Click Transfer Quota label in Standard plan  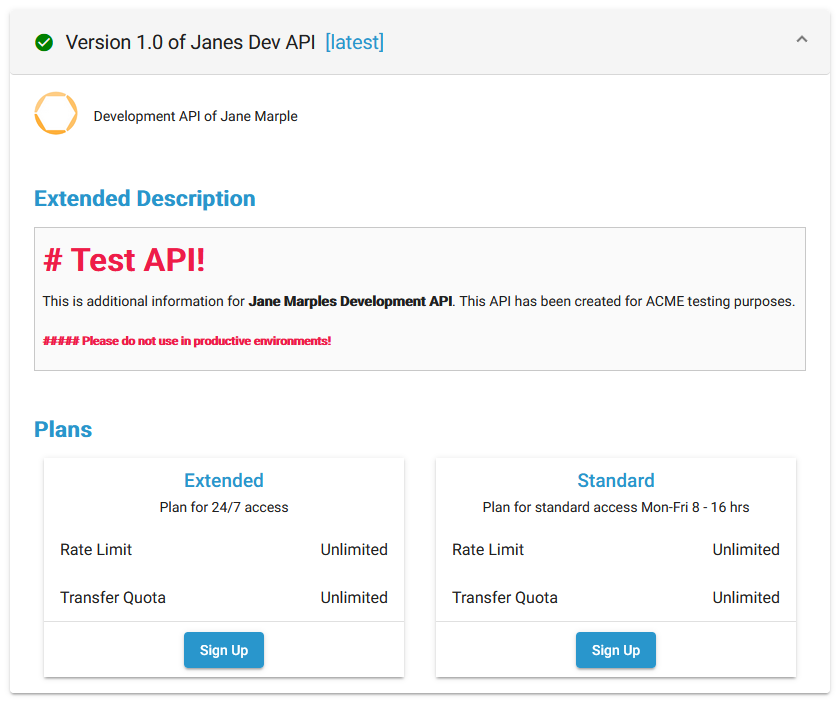click(505, 598)
